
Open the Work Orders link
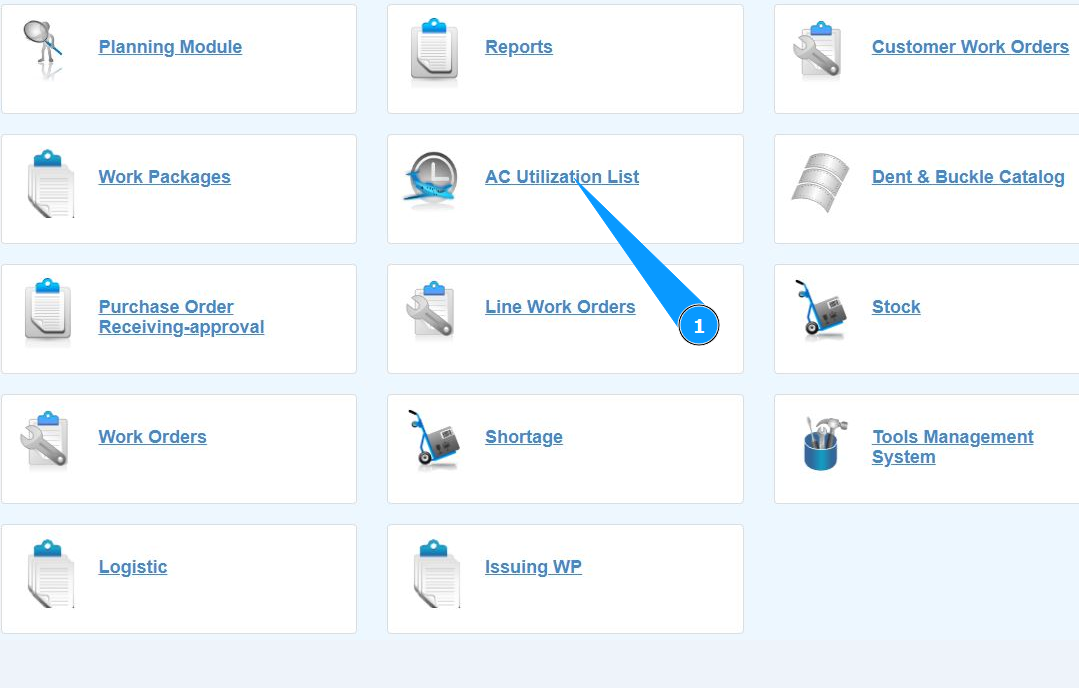[152, 437]
